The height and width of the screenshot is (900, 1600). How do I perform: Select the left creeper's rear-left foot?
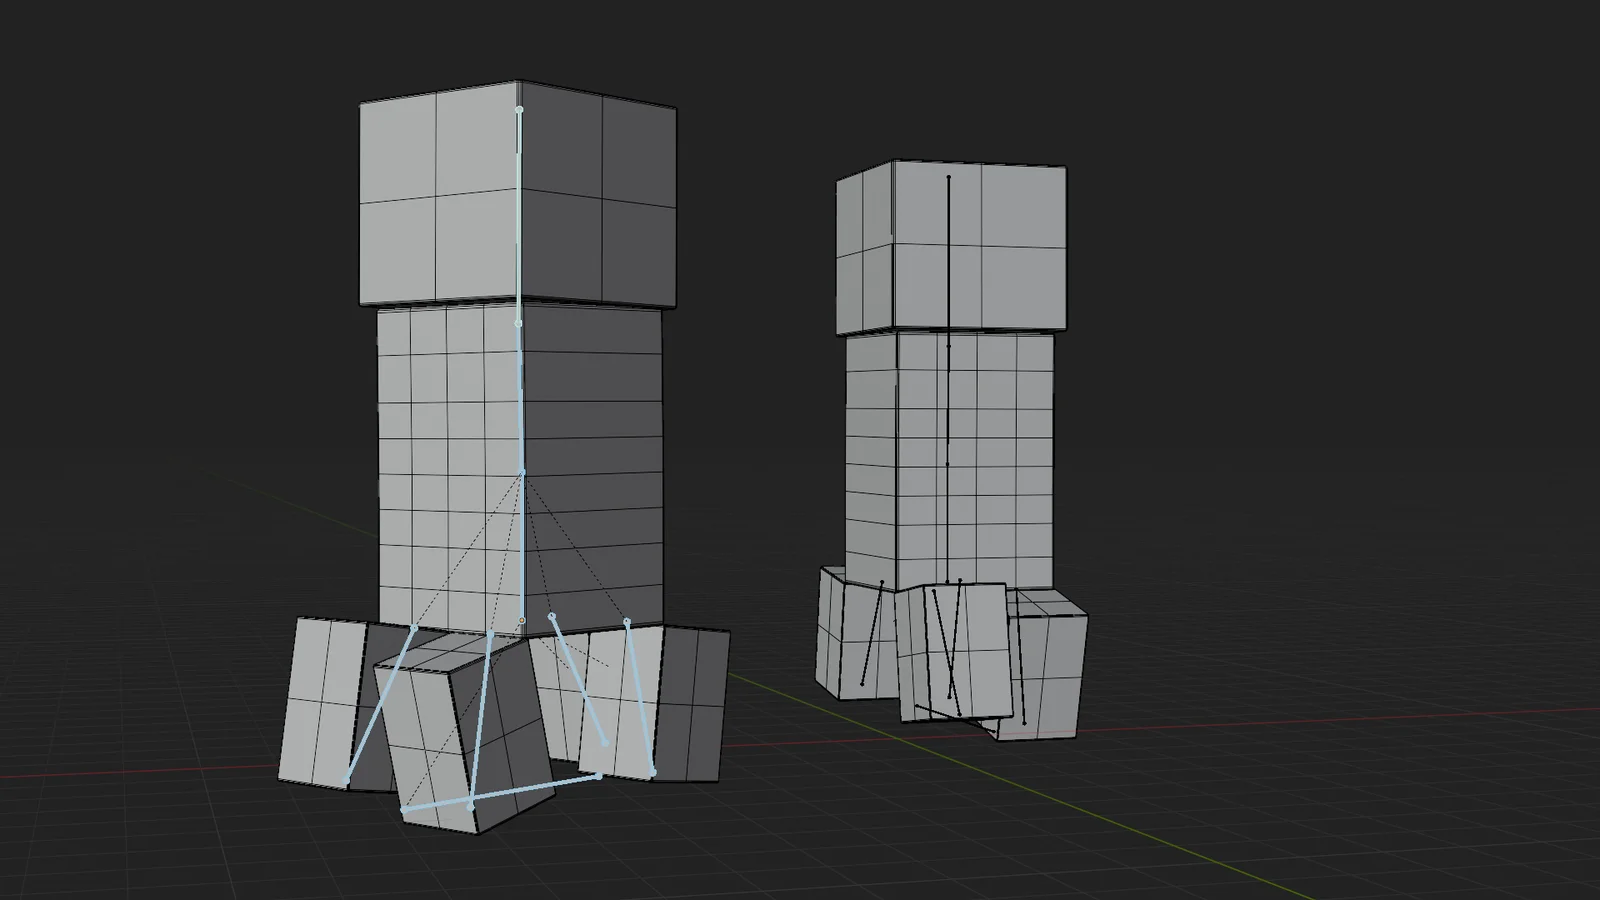click(x=330, y=700)
